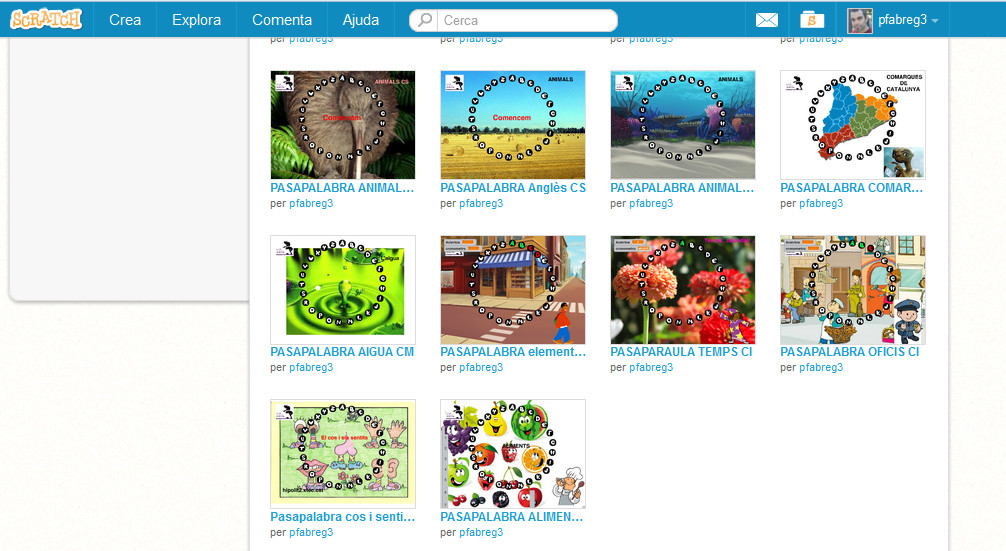Screen dimensions: 1006x551
Task: Open the kiwi bird project thumbnail
Action: pyautogui.click(x=343, y=125)
